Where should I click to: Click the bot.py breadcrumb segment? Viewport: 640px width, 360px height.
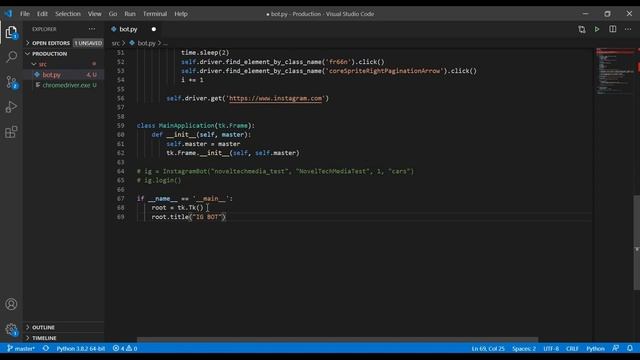(147, 43)
